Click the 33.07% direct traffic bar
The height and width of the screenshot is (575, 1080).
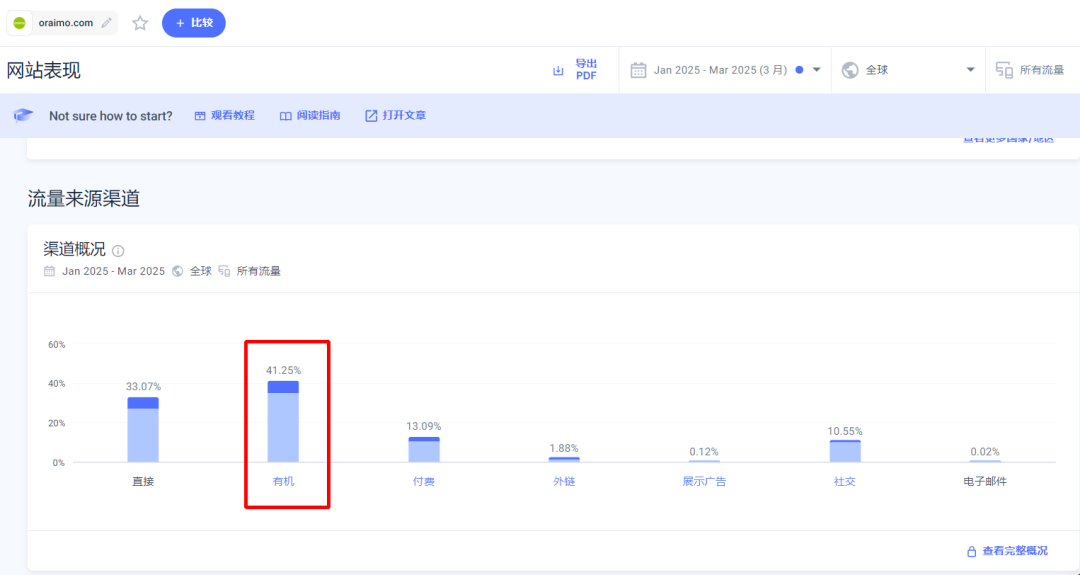[x=143, y=430]
